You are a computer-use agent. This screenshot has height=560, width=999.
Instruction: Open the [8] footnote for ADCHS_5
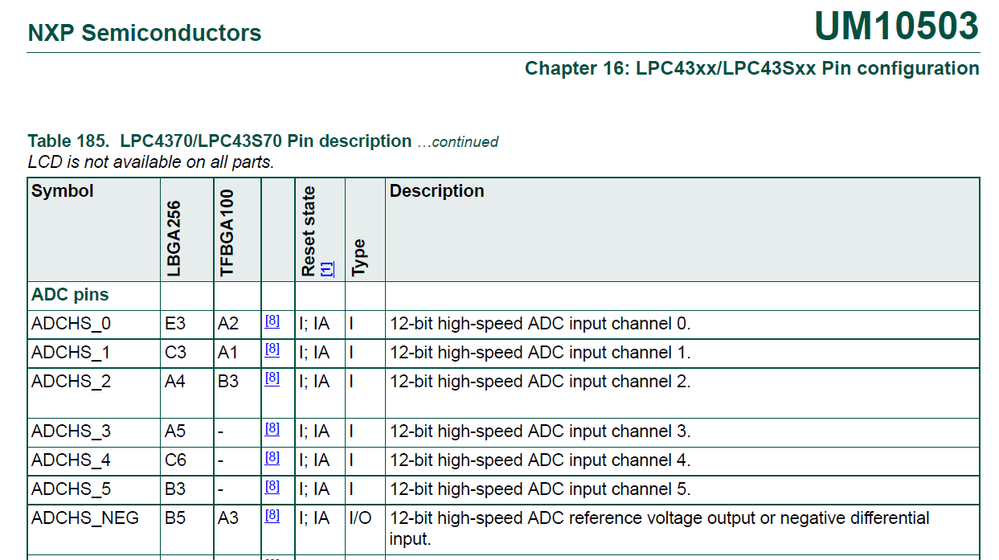click(x=272, y=487)
